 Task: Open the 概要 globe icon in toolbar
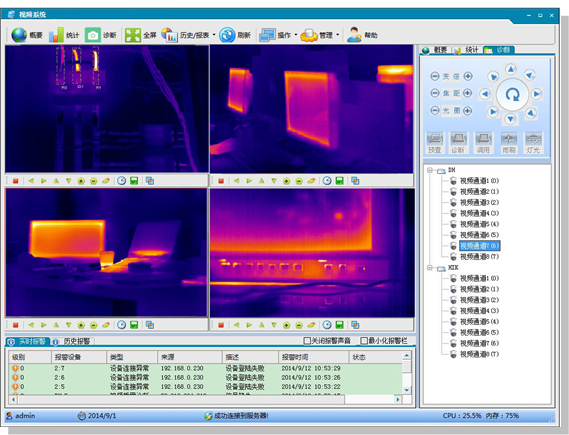click(19, 35)
